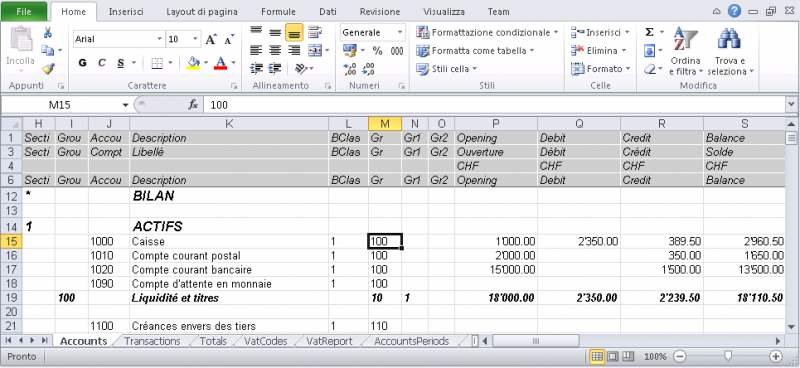Select the Page Layout view button
800x368 pixels.
[x=613, y=356]
